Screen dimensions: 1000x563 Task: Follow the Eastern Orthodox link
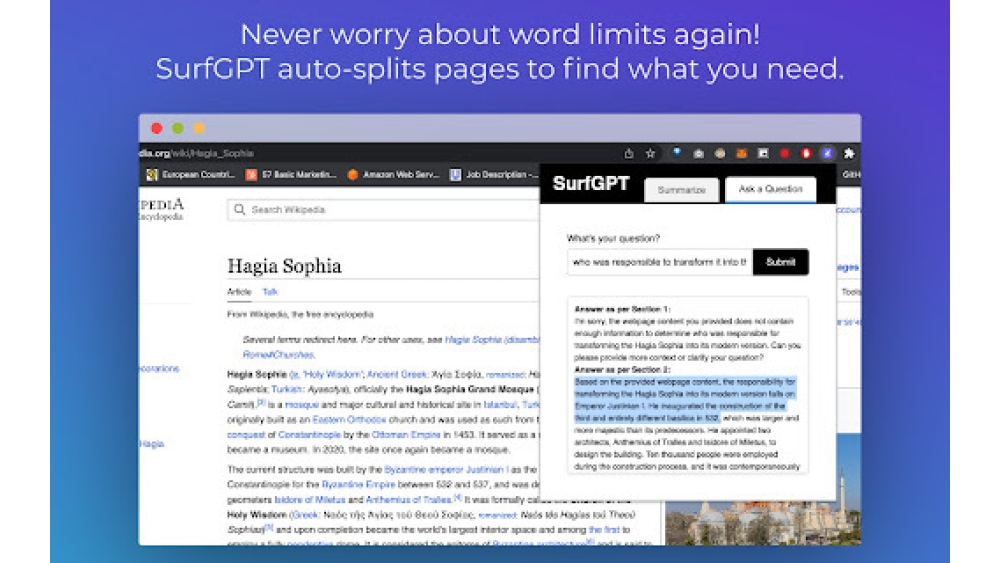[x=349, y=420]
